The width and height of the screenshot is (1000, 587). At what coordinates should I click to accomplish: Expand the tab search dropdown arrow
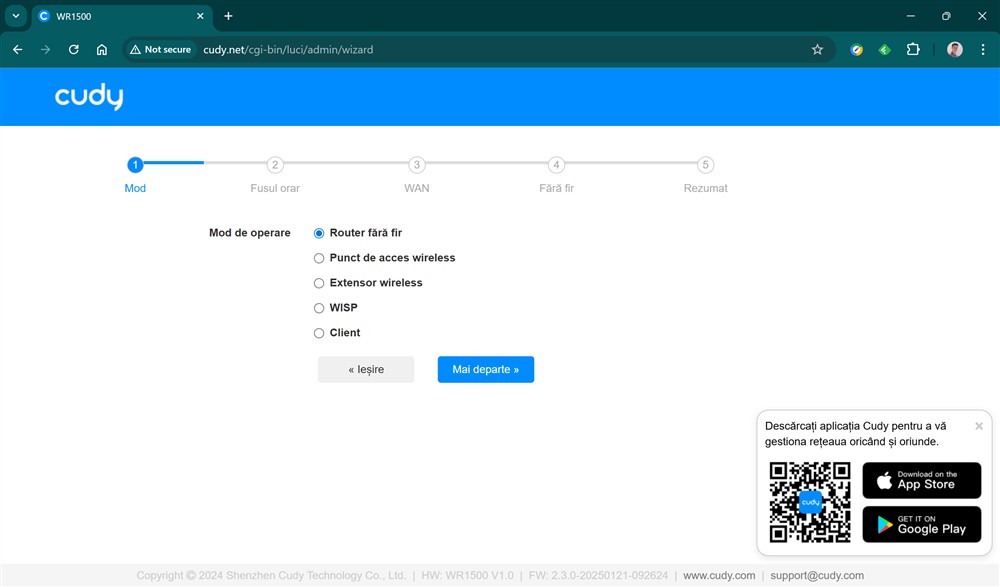tap(15, 16)
